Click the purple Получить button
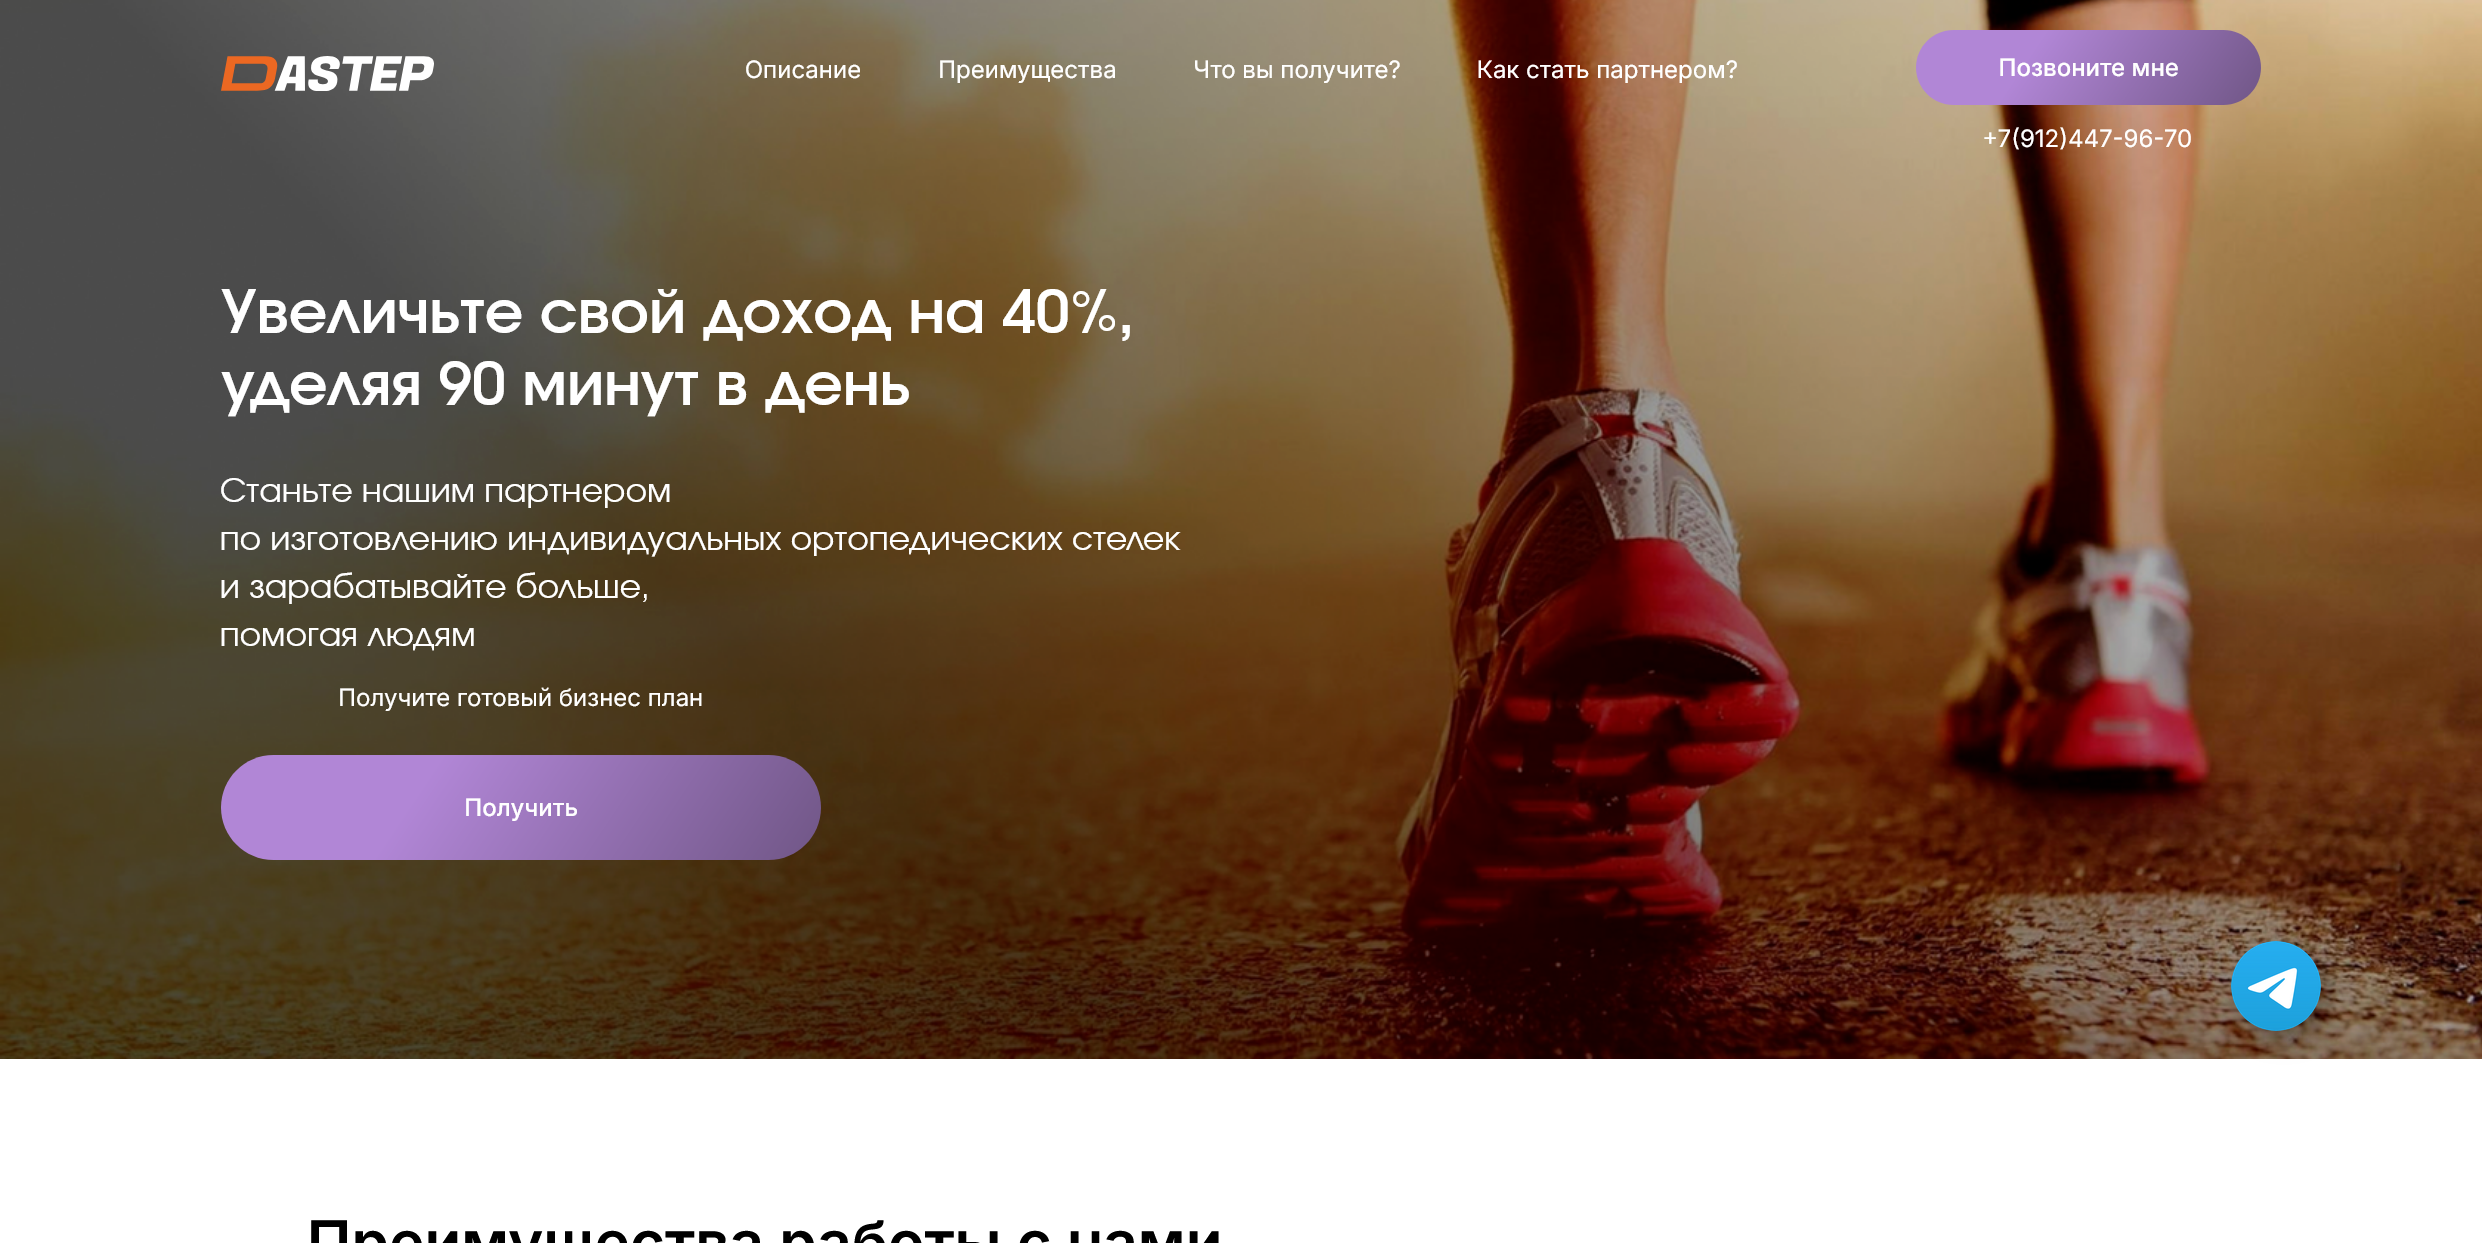2482x1243 pixels. tap(520, 807)
